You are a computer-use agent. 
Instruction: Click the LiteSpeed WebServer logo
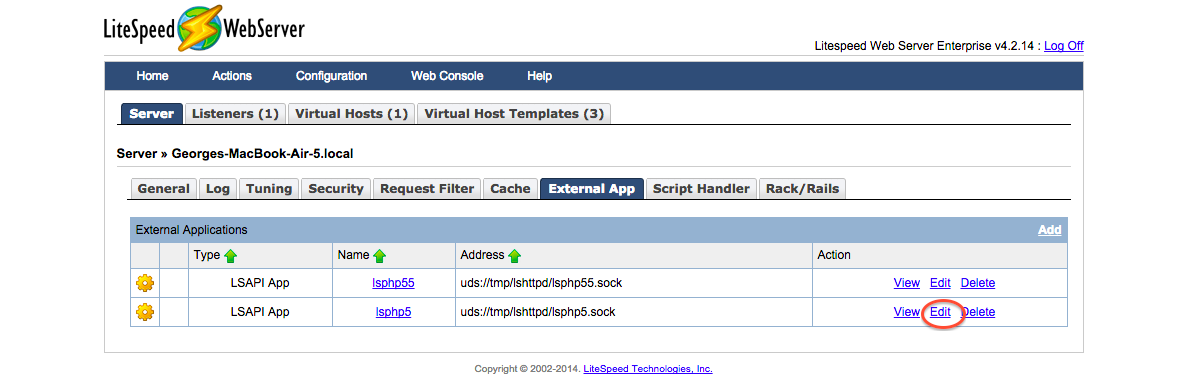pyautogui.click(x=204, y=29)
